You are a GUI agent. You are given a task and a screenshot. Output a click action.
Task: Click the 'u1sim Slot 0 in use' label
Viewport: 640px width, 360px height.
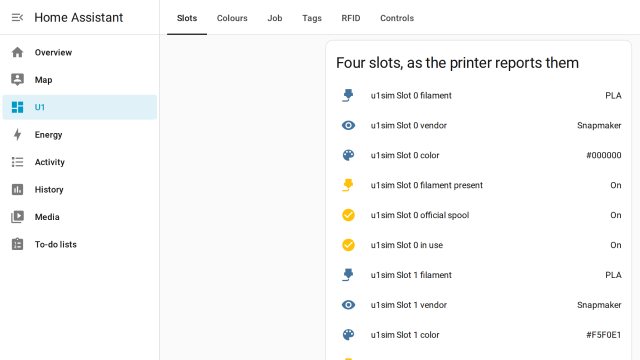[407, 245]
